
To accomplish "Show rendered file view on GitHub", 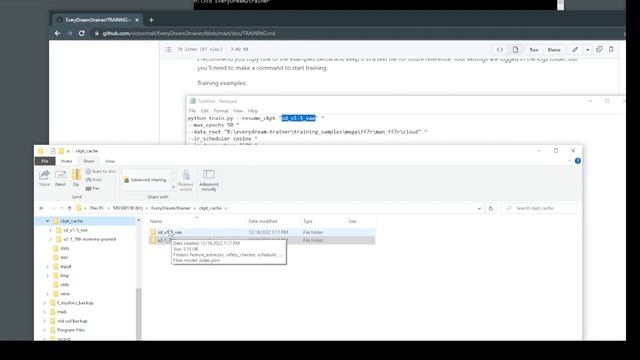I will [516, 49].
